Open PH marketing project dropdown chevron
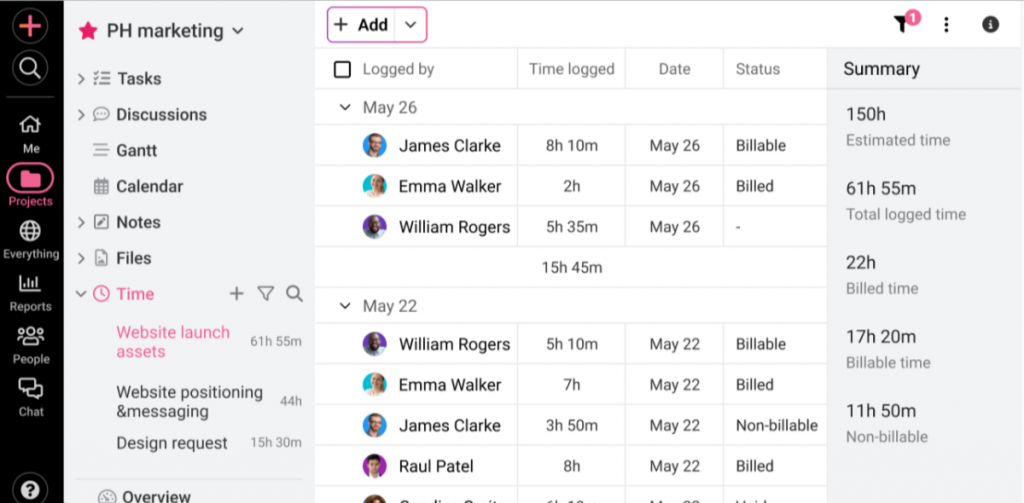 click(238, 31)
